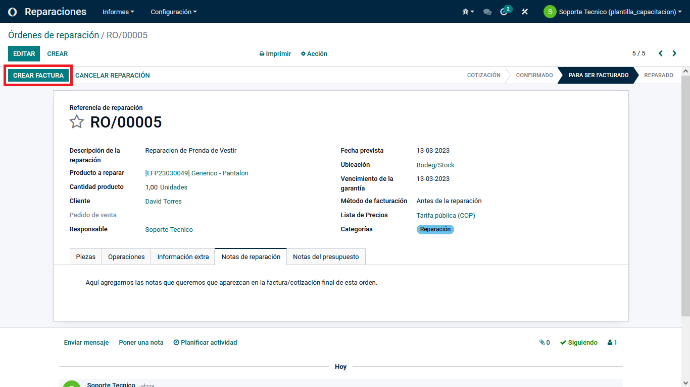
Task: Click the repair notes paragraph text
Action: tap(231, 283)
